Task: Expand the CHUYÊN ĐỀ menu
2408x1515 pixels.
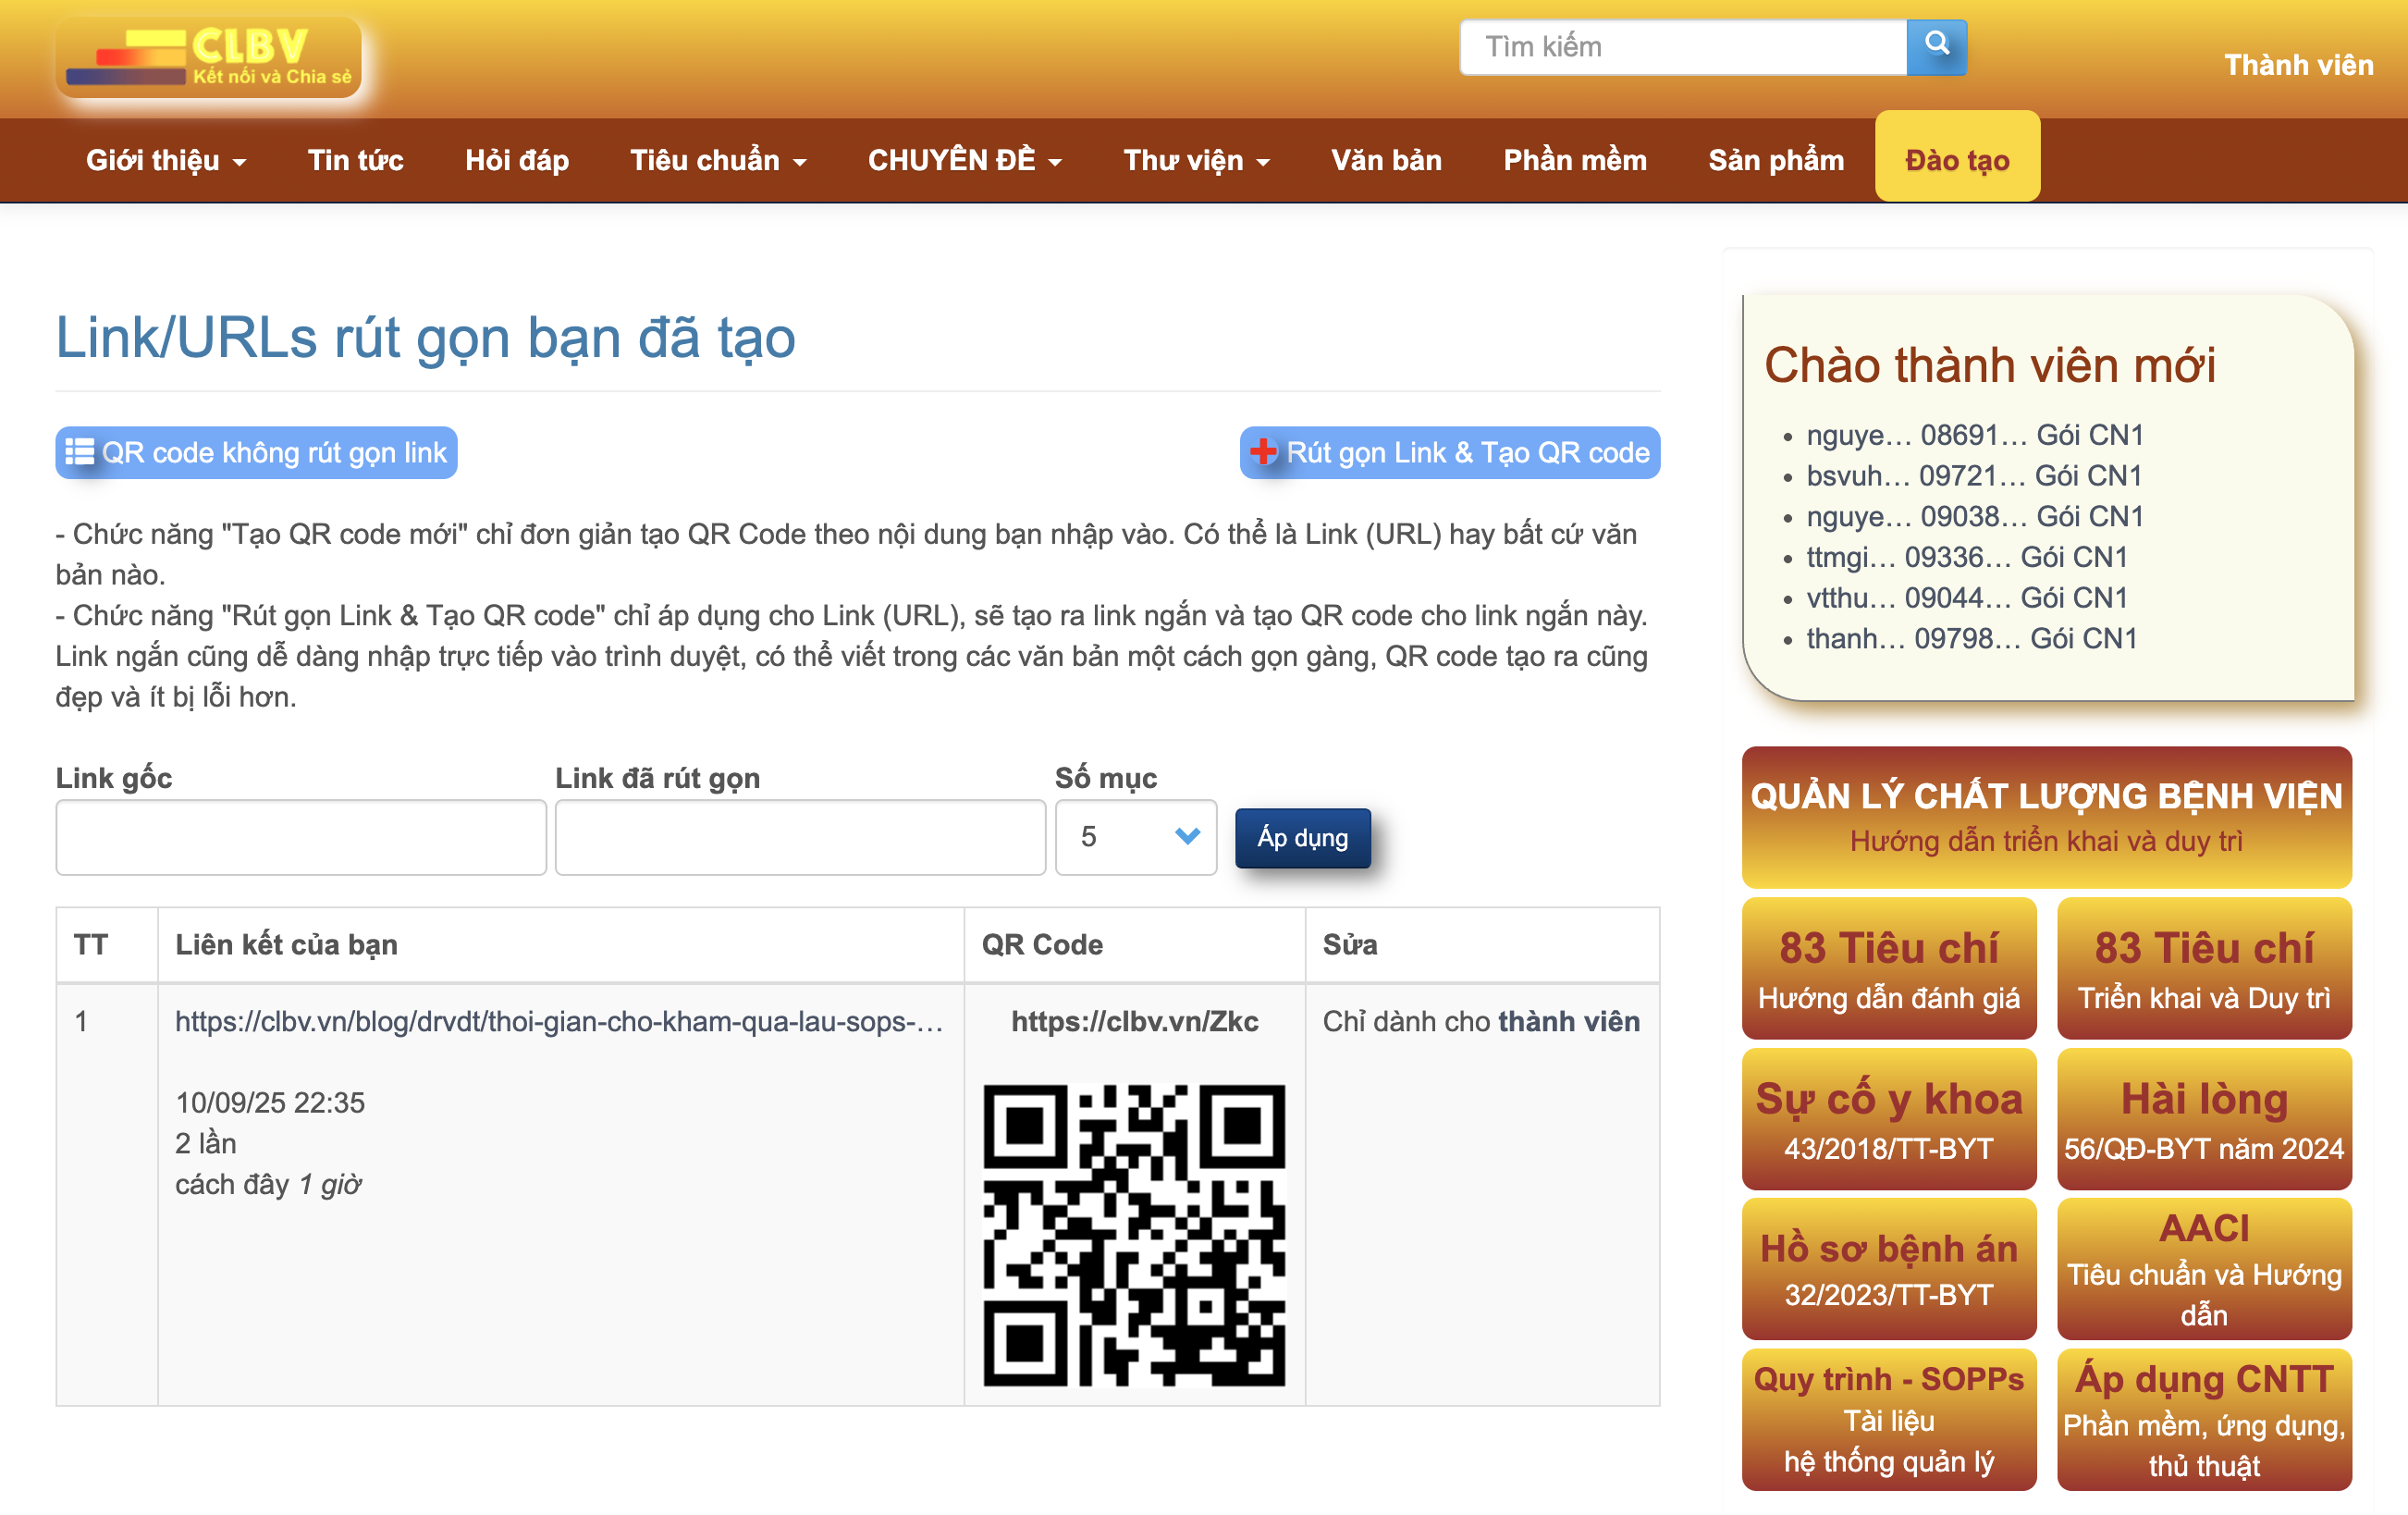Action: tap(964, 160)
